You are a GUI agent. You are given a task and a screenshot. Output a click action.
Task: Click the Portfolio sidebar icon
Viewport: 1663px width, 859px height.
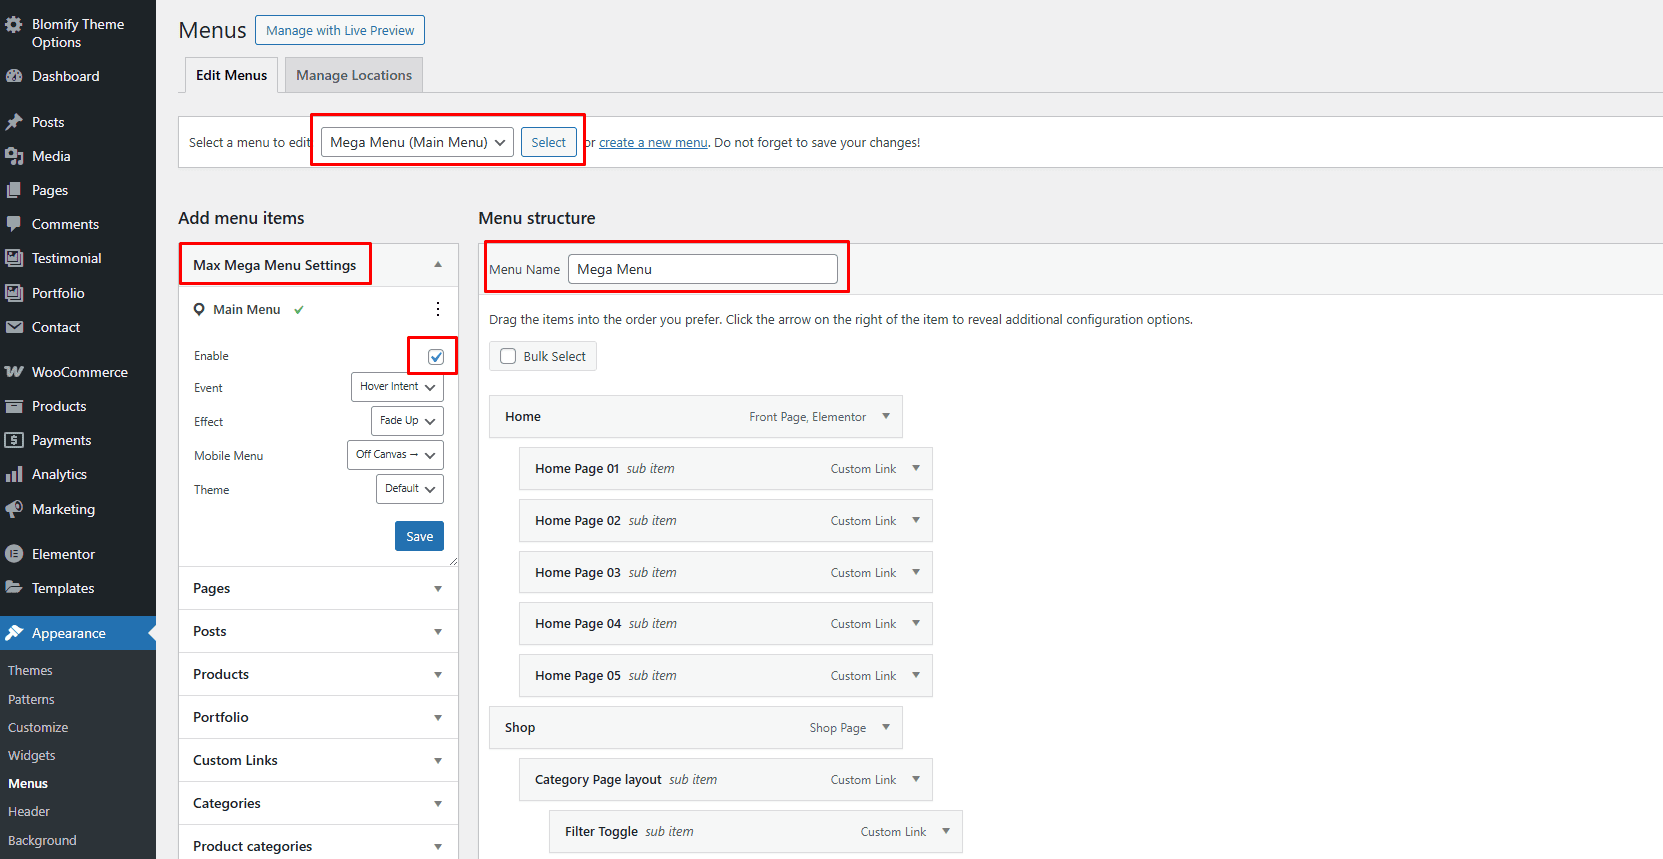coord(14,293)
